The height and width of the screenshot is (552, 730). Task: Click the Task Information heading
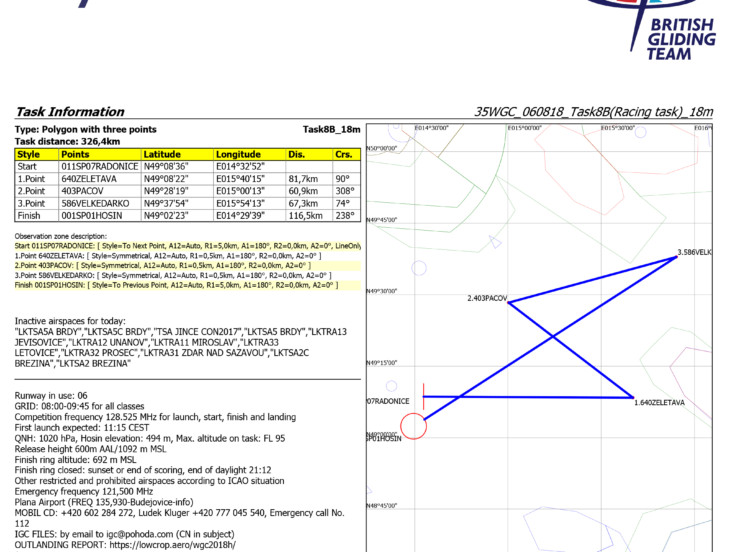(x=69, y=112)
